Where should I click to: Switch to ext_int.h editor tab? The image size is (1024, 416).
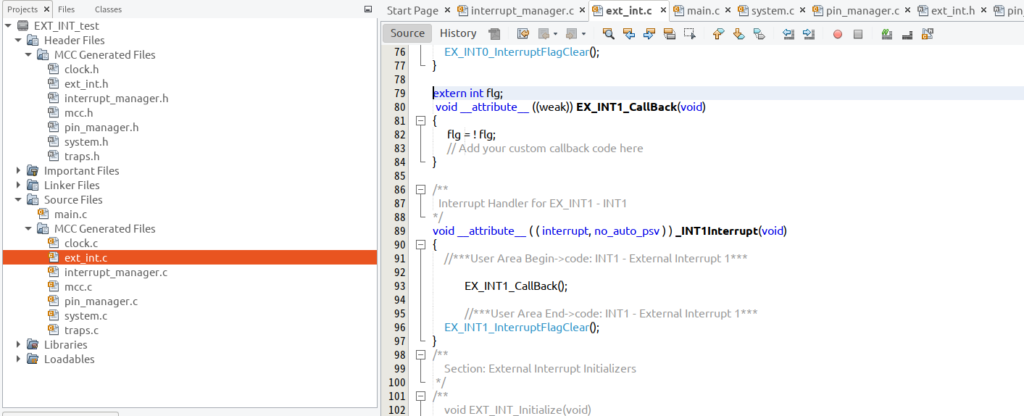[x=953, y=10]
